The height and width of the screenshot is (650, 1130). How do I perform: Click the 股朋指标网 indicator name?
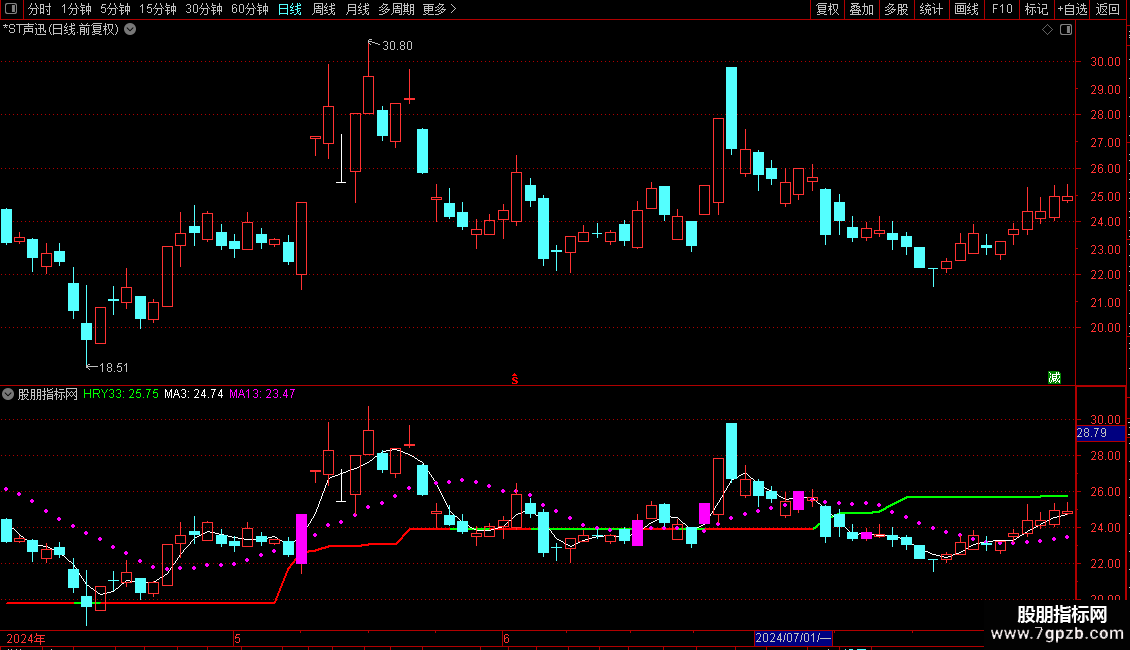48,394
